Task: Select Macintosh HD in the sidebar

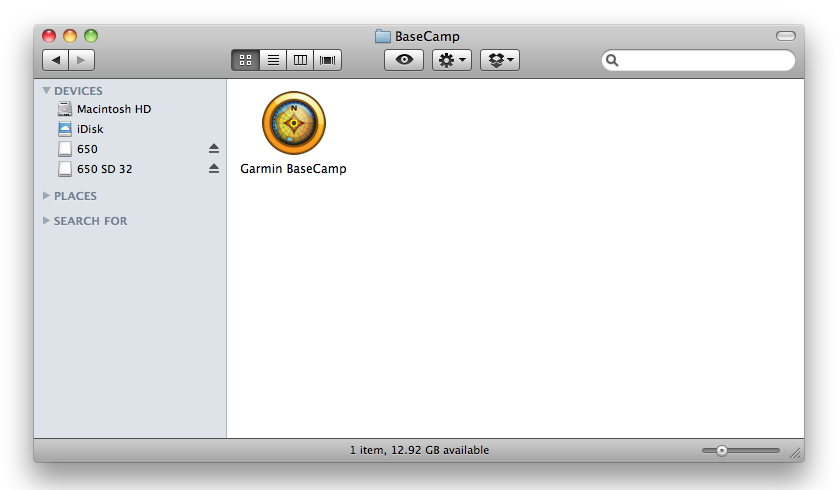Action: point(113,109)
